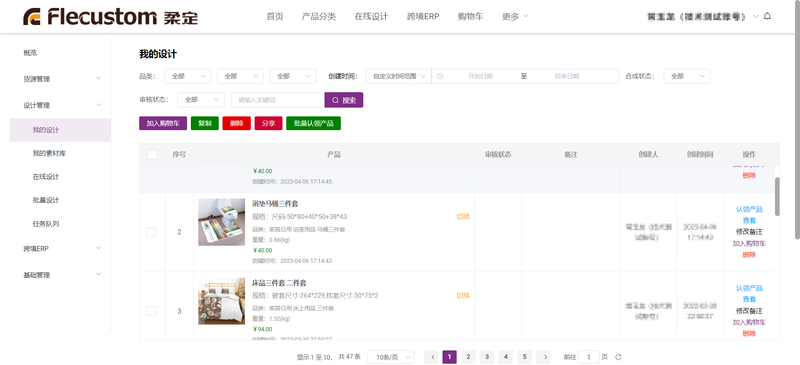Open 概览 in the sidebar
800x365 pixels.
[x=30, y=53]
